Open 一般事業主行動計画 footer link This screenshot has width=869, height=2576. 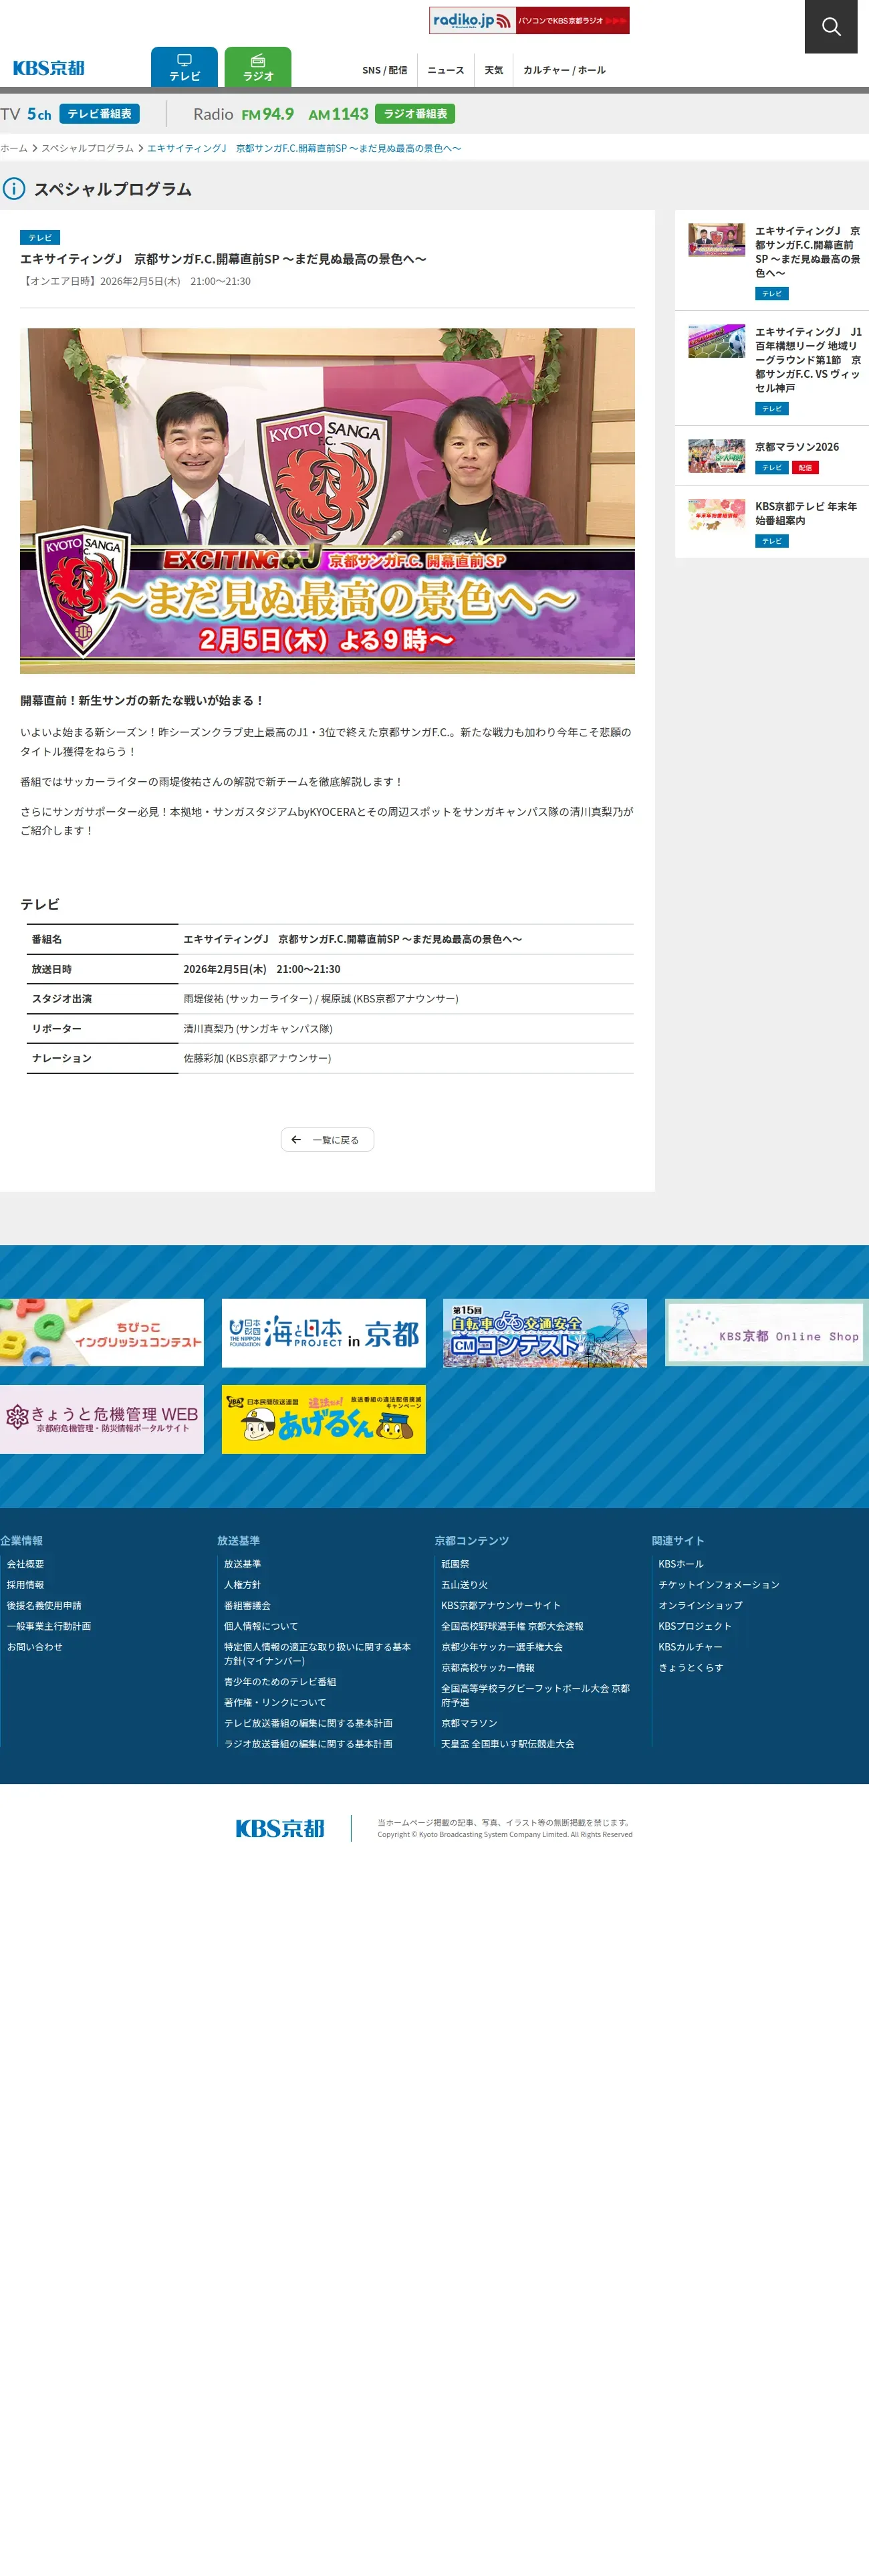click(49, 1626)
